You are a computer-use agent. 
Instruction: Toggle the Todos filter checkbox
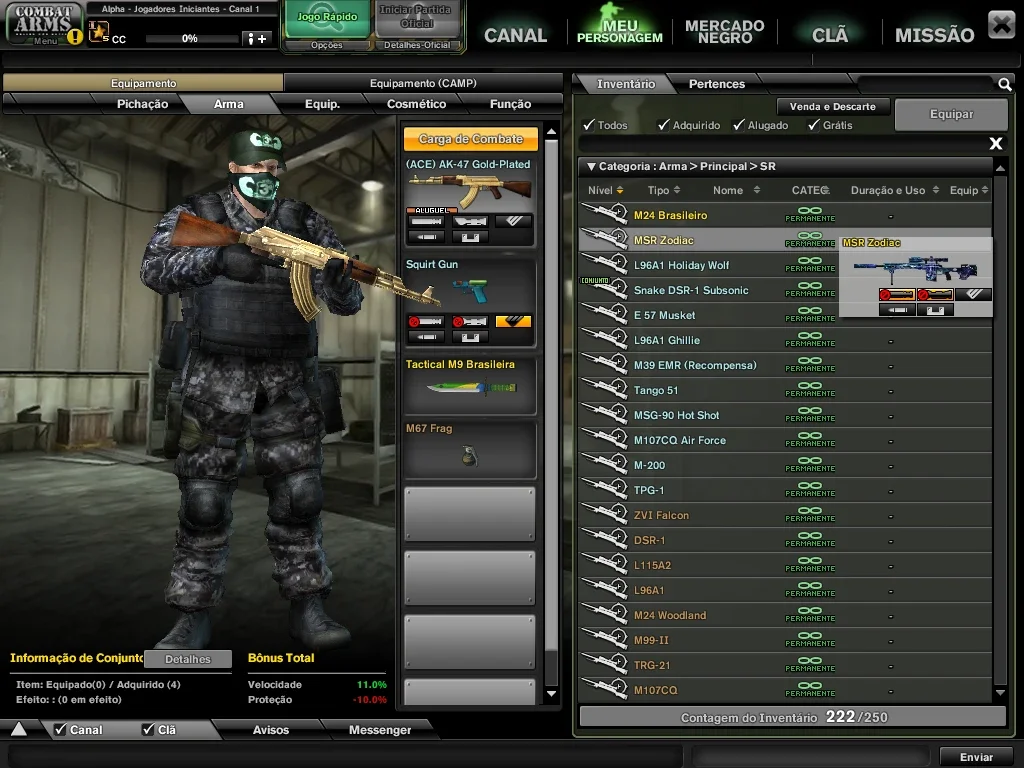pyautogui.click(x=589, y=124)
